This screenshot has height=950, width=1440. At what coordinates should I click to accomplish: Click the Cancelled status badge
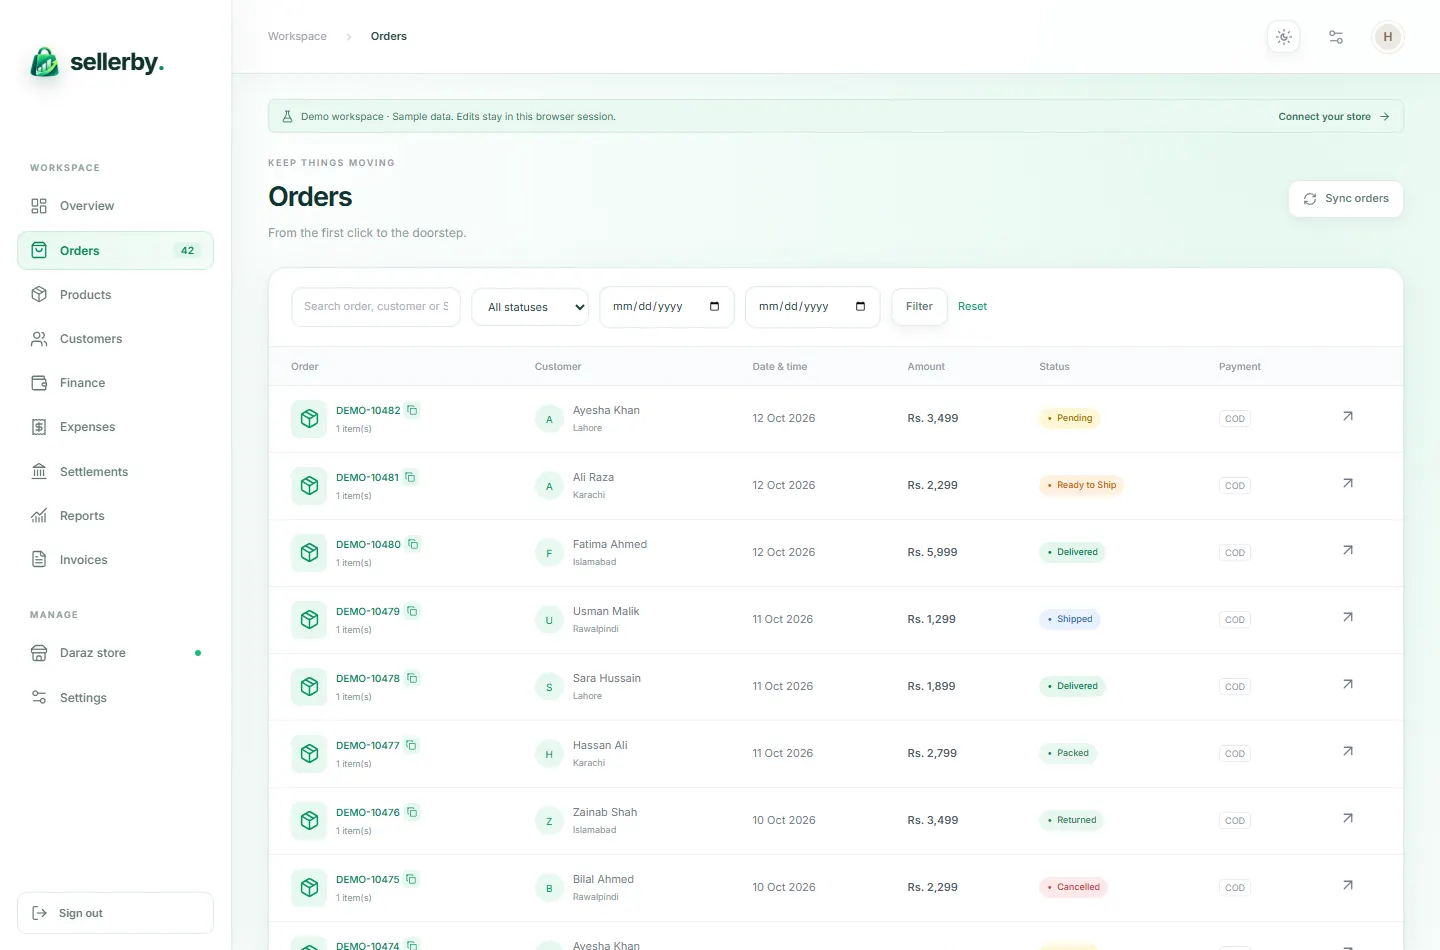(1073, 887)
